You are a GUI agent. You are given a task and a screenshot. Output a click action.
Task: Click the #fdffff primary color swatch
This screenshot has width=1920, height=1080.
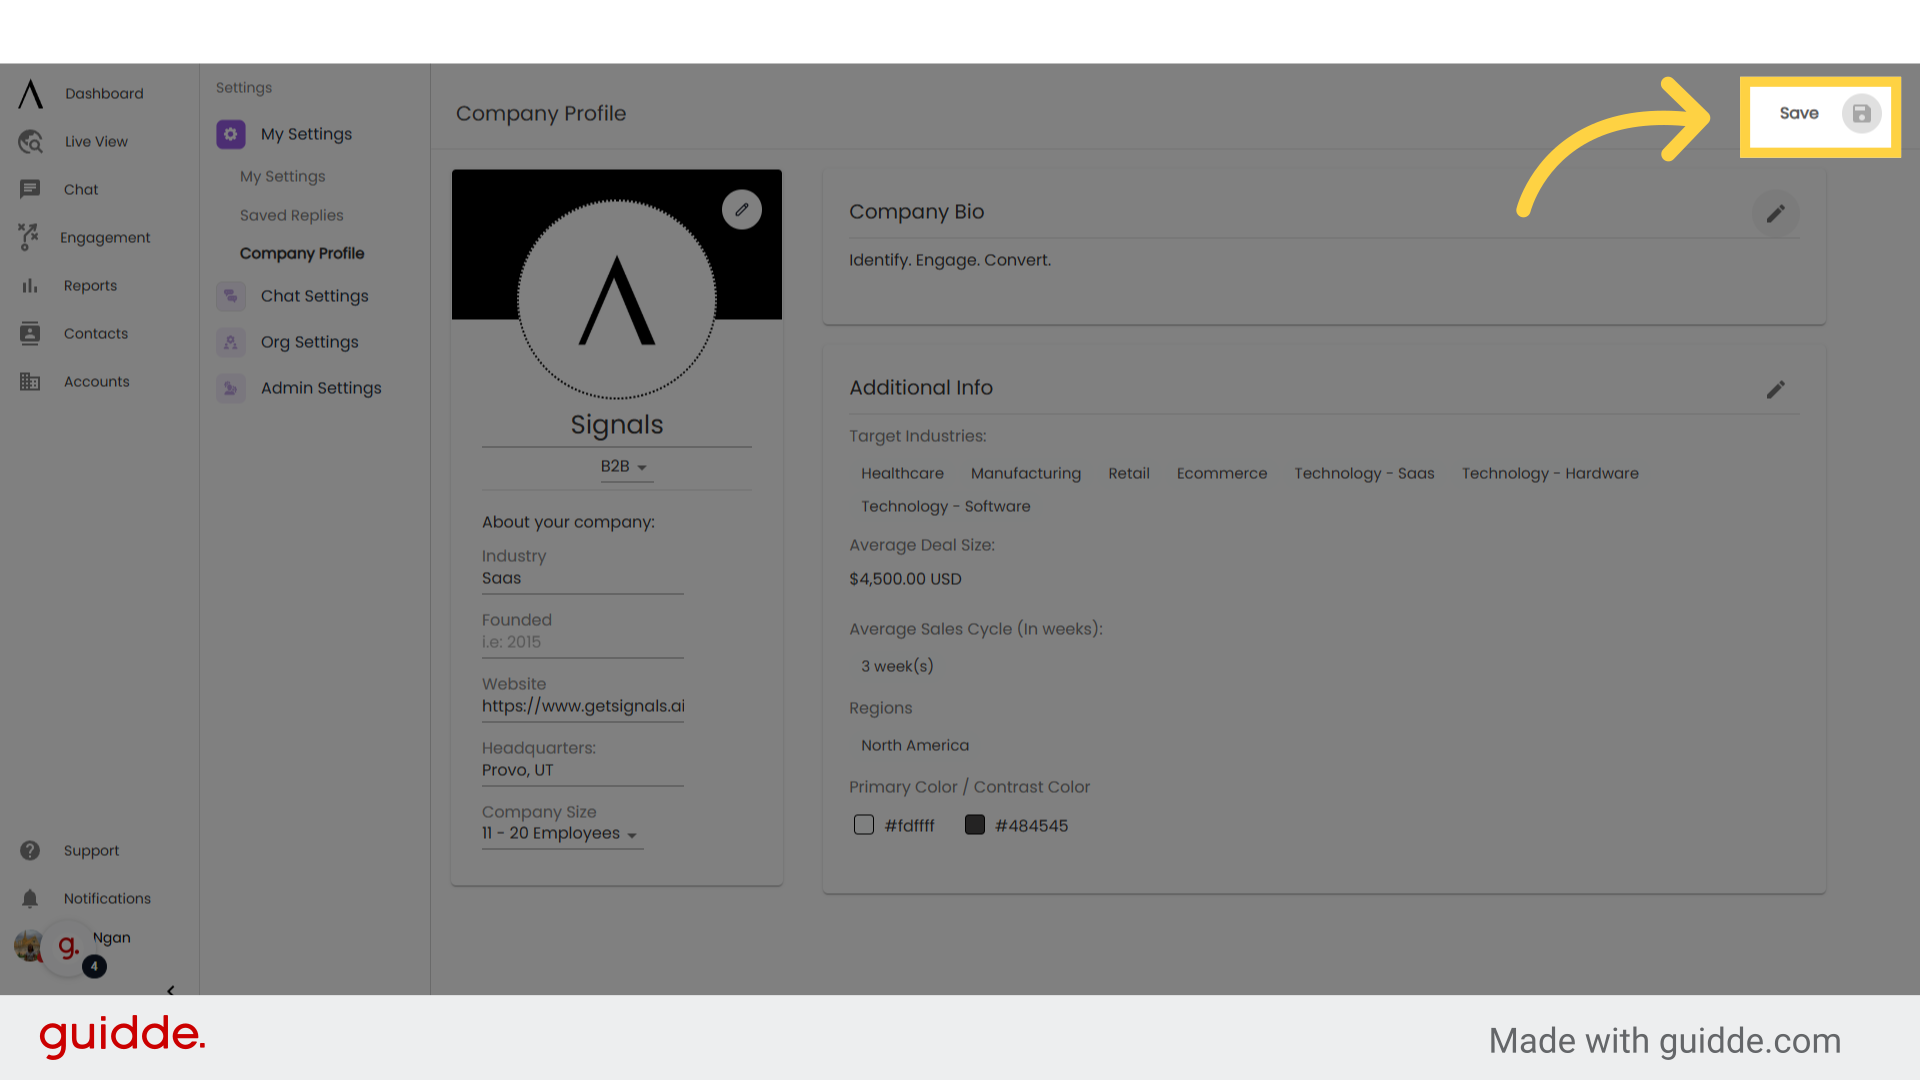coord(864,825)
